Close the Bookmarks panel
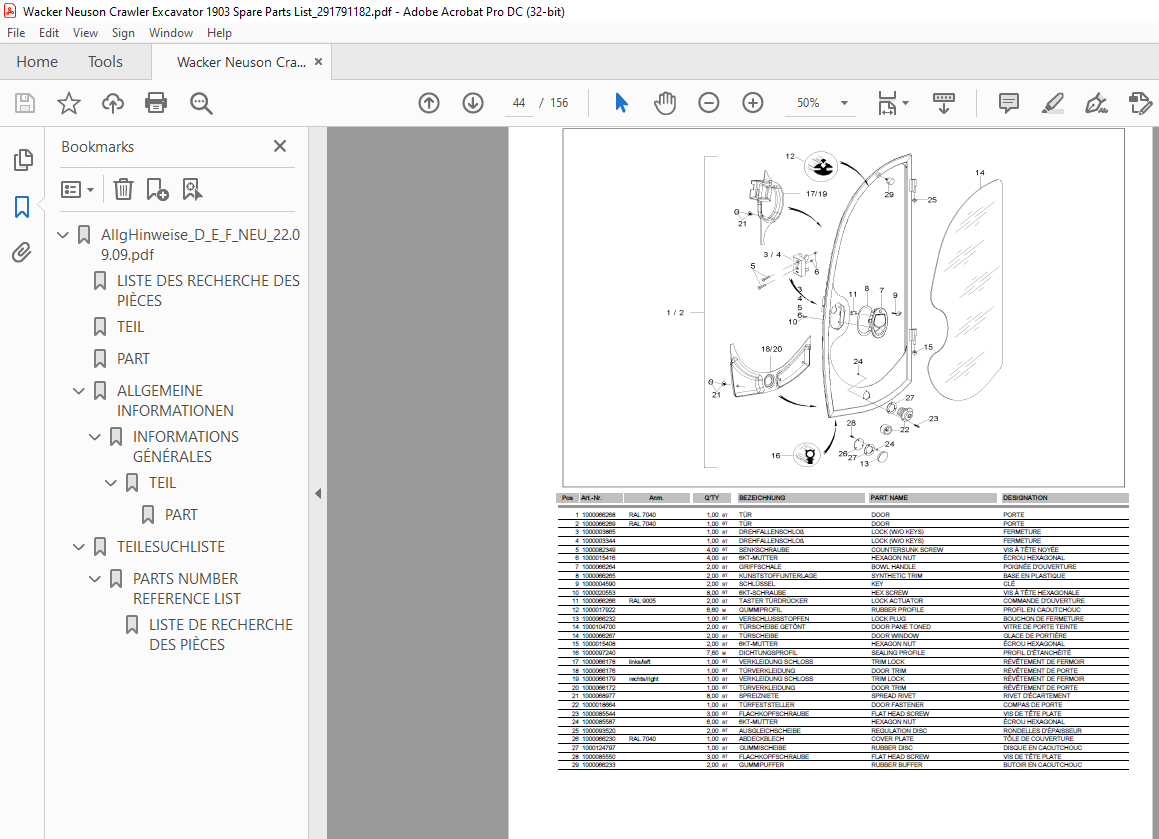1159x839 pixels. click(279, 146)
